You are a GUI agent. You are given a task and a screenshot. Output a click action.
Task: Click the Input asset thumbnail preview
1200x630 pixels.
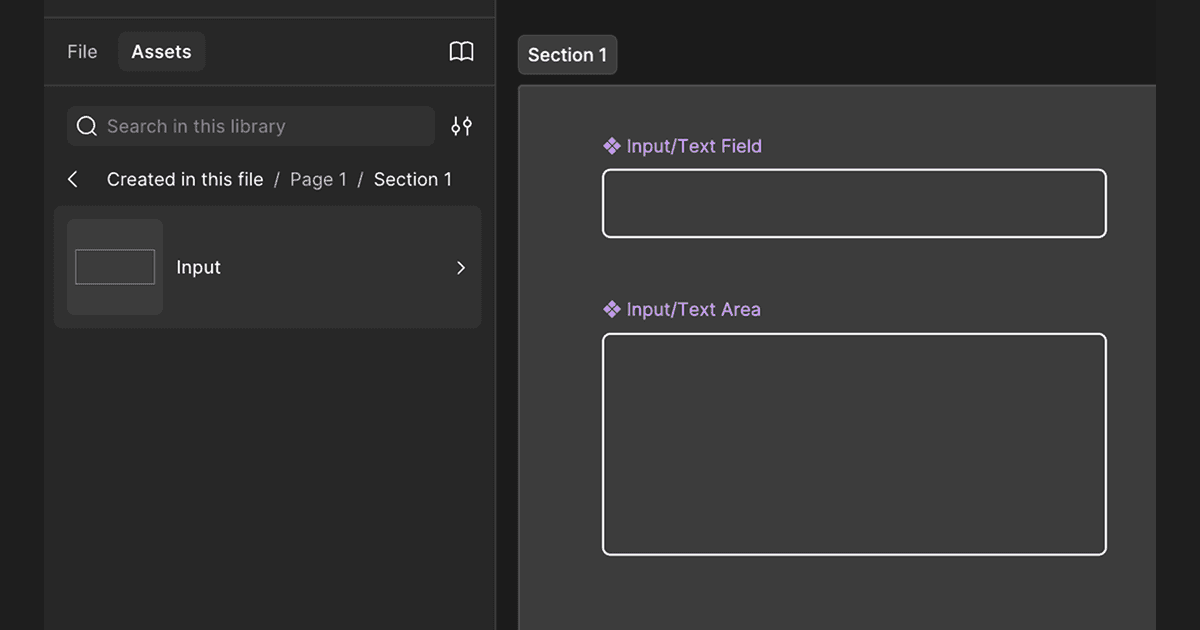click(115, 267)
